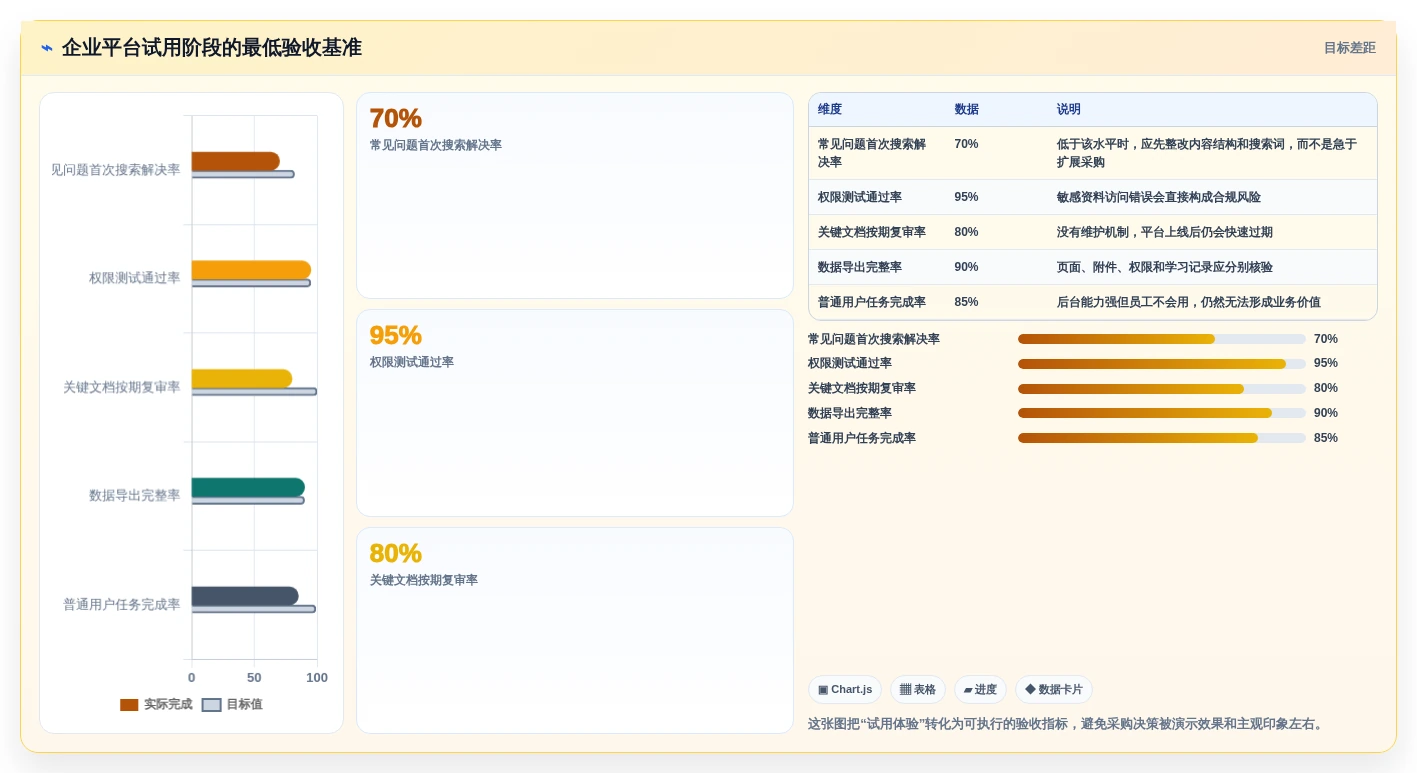Click the 普通用户任务完成率 table row name

tap(872, 302)
